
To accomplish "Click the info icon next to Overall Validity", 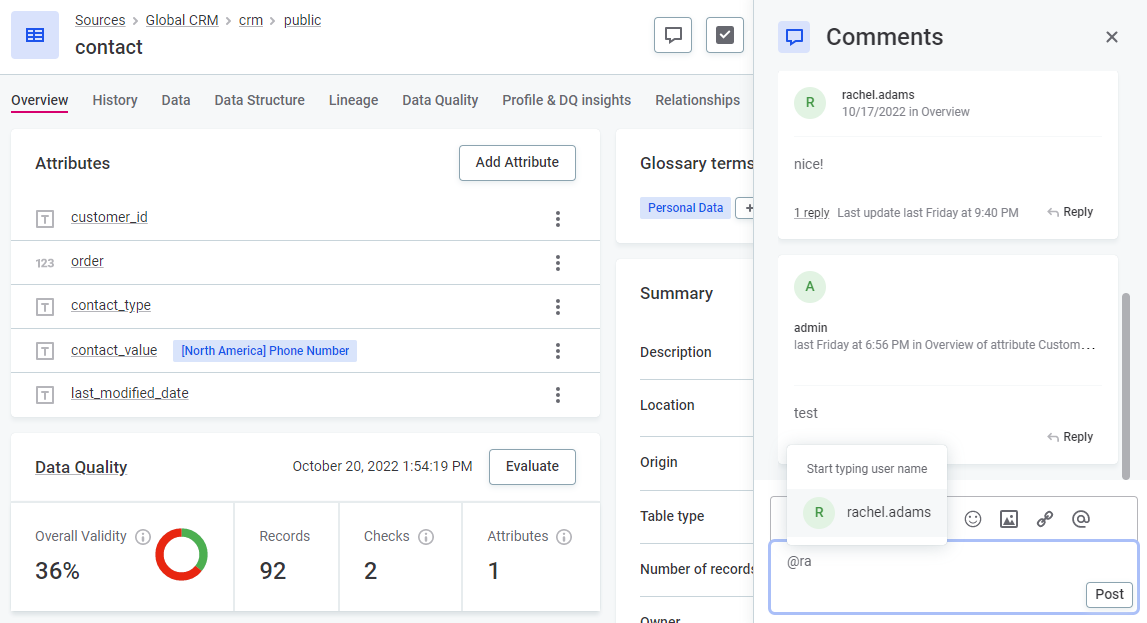I will pos(143,537).
